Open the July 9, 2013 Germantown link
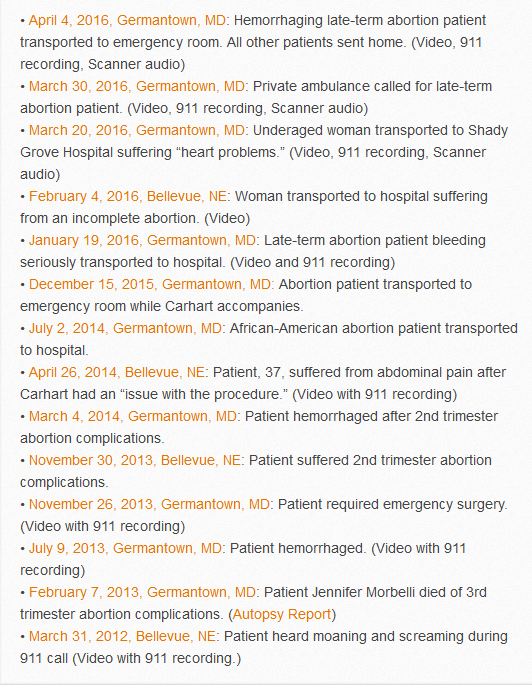This screenshot has width=532, height=690. click(x=125, y=548)
